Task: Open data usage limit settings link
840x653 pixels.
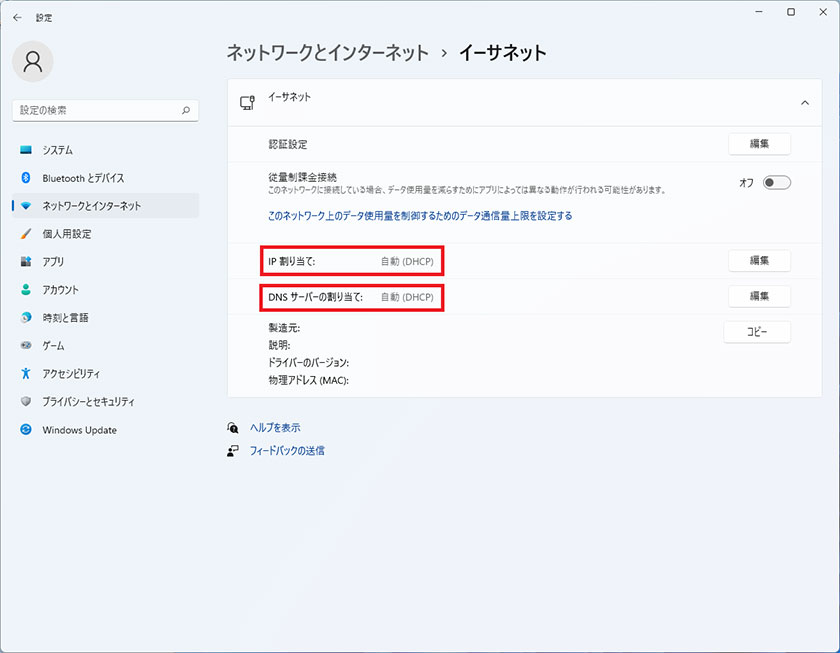Action: 420,216
